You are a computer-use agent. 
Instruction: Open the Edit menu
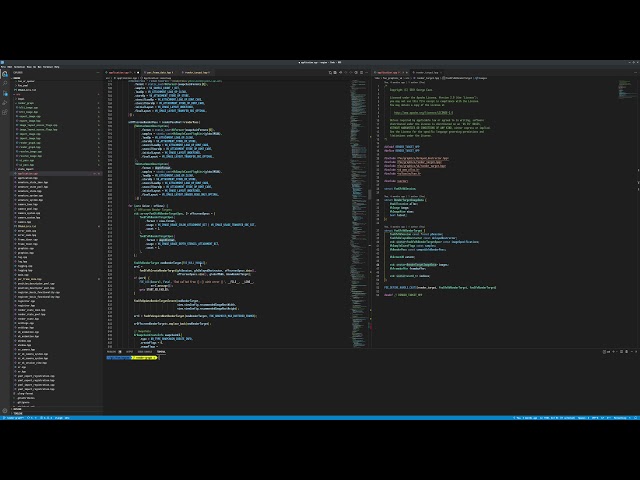(9, 67)
